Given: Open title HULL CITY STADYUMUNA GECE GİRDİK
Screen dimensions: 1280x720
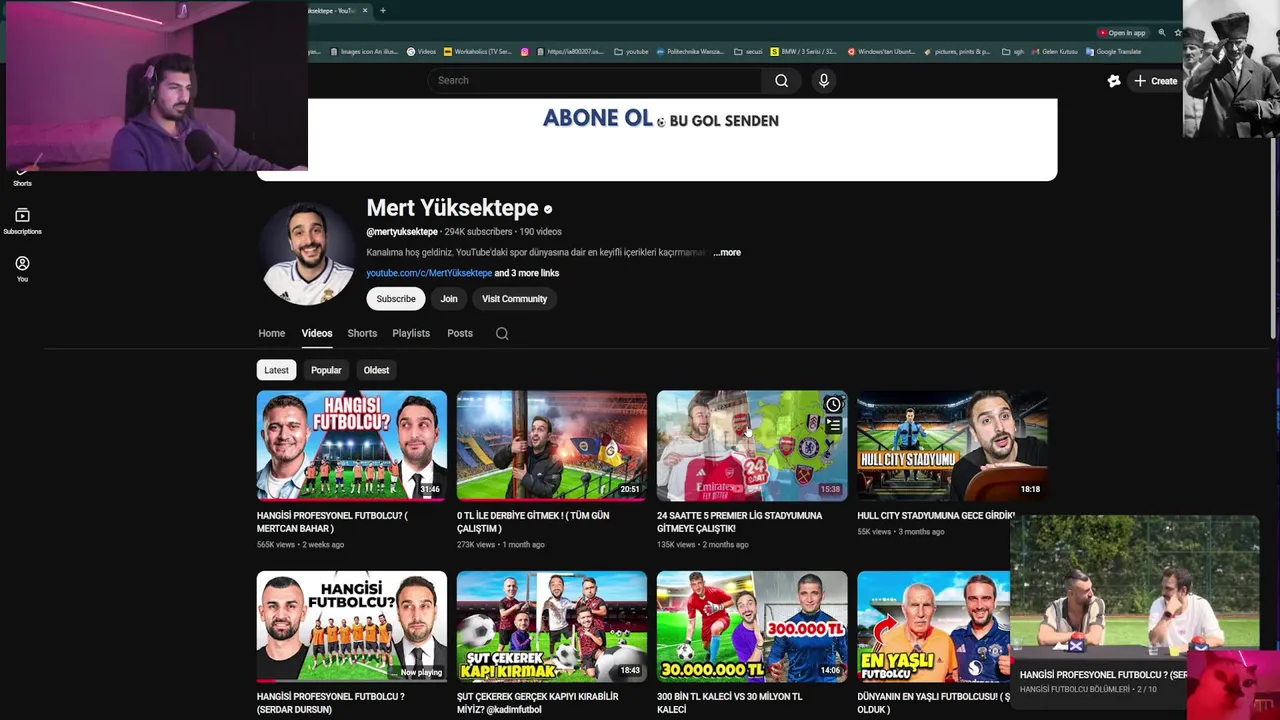Looking at the screenshot, I should coord(936,516).
